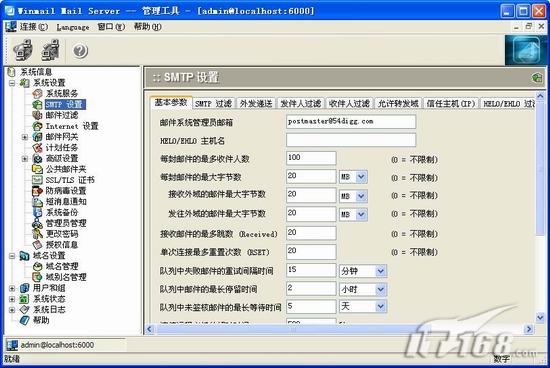Viewport: 550px width, 368px height.
Task: Click the horizontal scrollbar right arrow
Action: click(x=529, y=329)
